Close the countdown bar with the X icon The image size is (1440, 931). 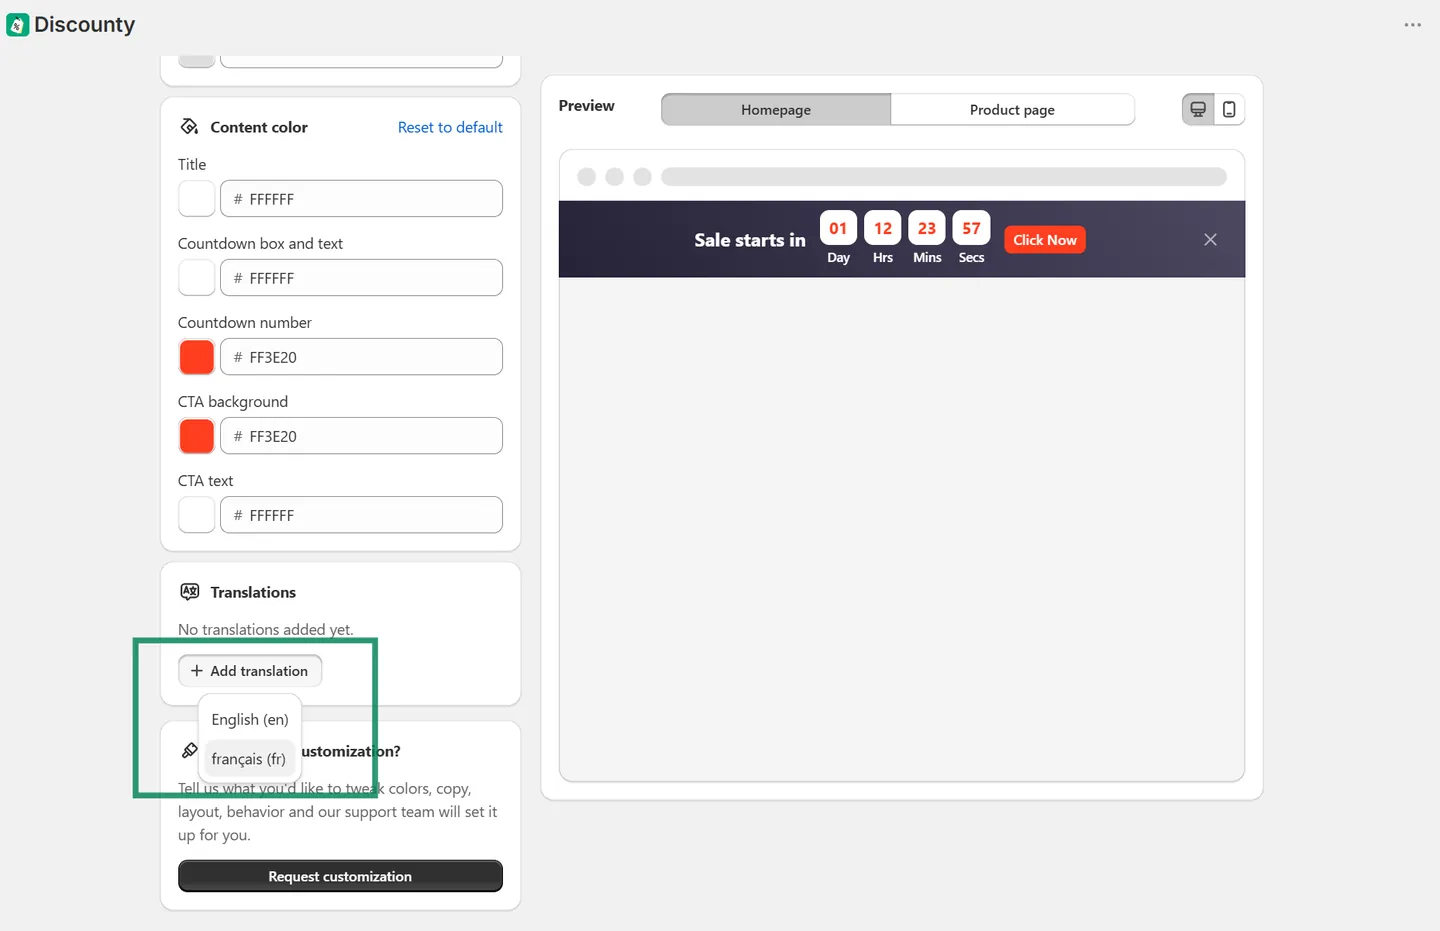tap(1210, 240)
